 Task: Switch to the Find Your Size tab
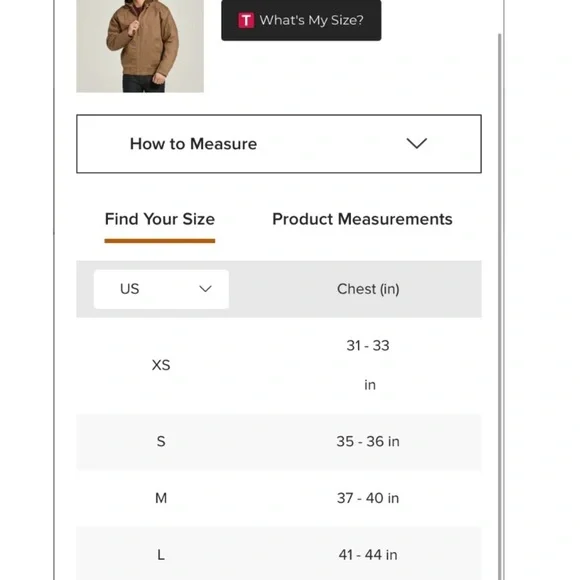pyautogui.click(x=160, y=219)
